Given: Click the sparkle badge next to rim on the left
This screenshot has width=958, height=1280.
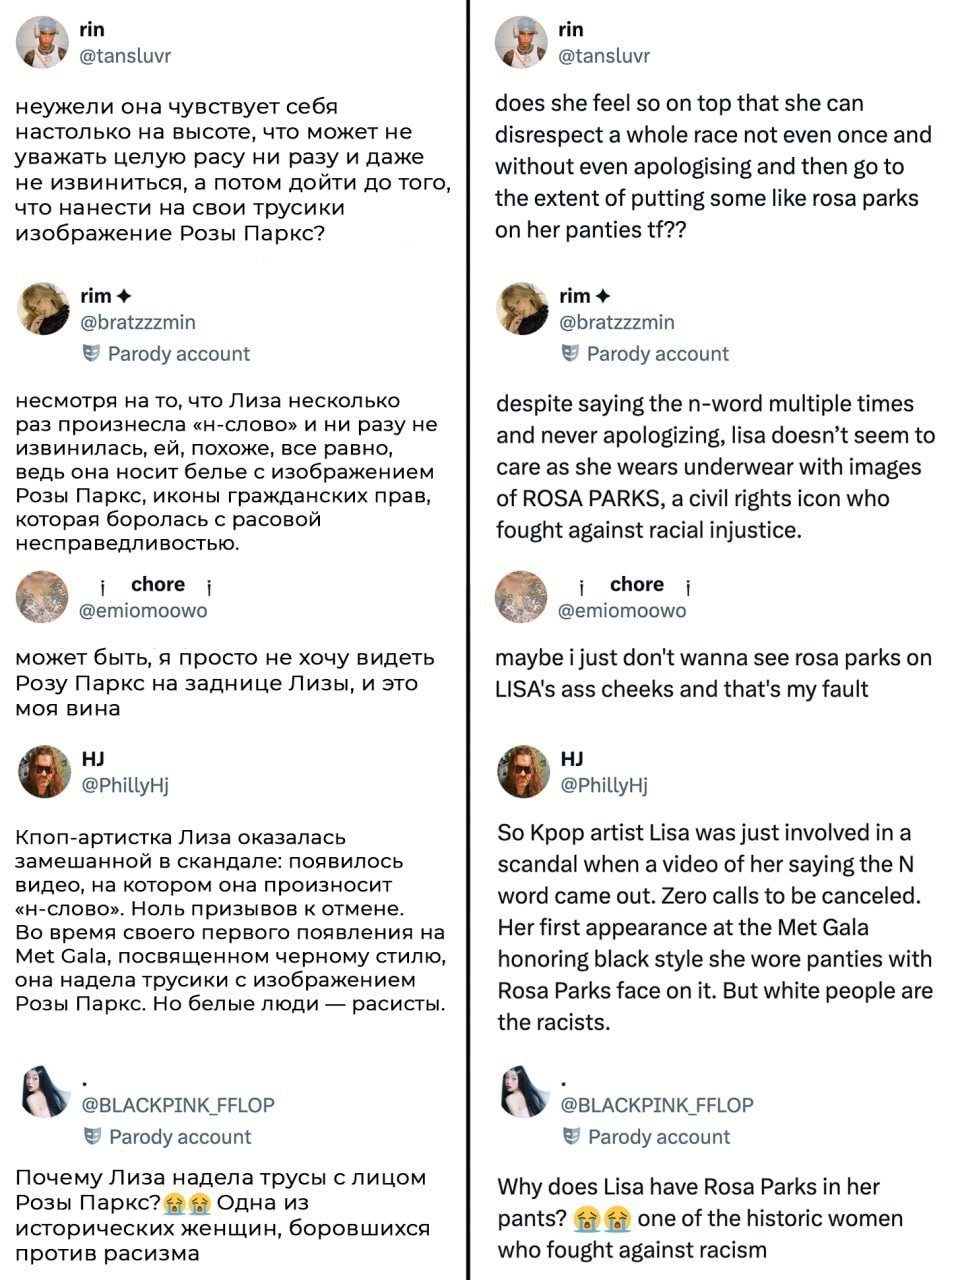Looking at the screenshot, I should click(x=124, y=296).
